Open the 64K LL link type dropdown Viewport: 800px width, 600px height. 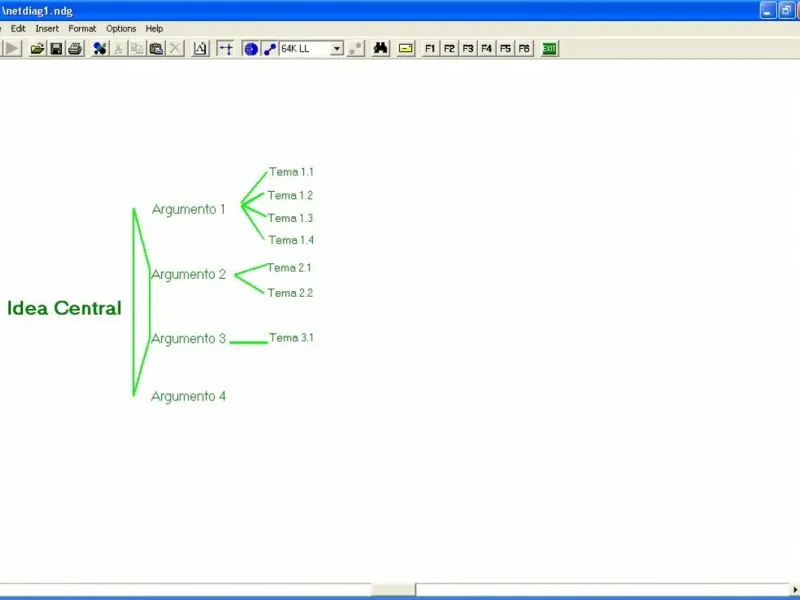point(337,48)
